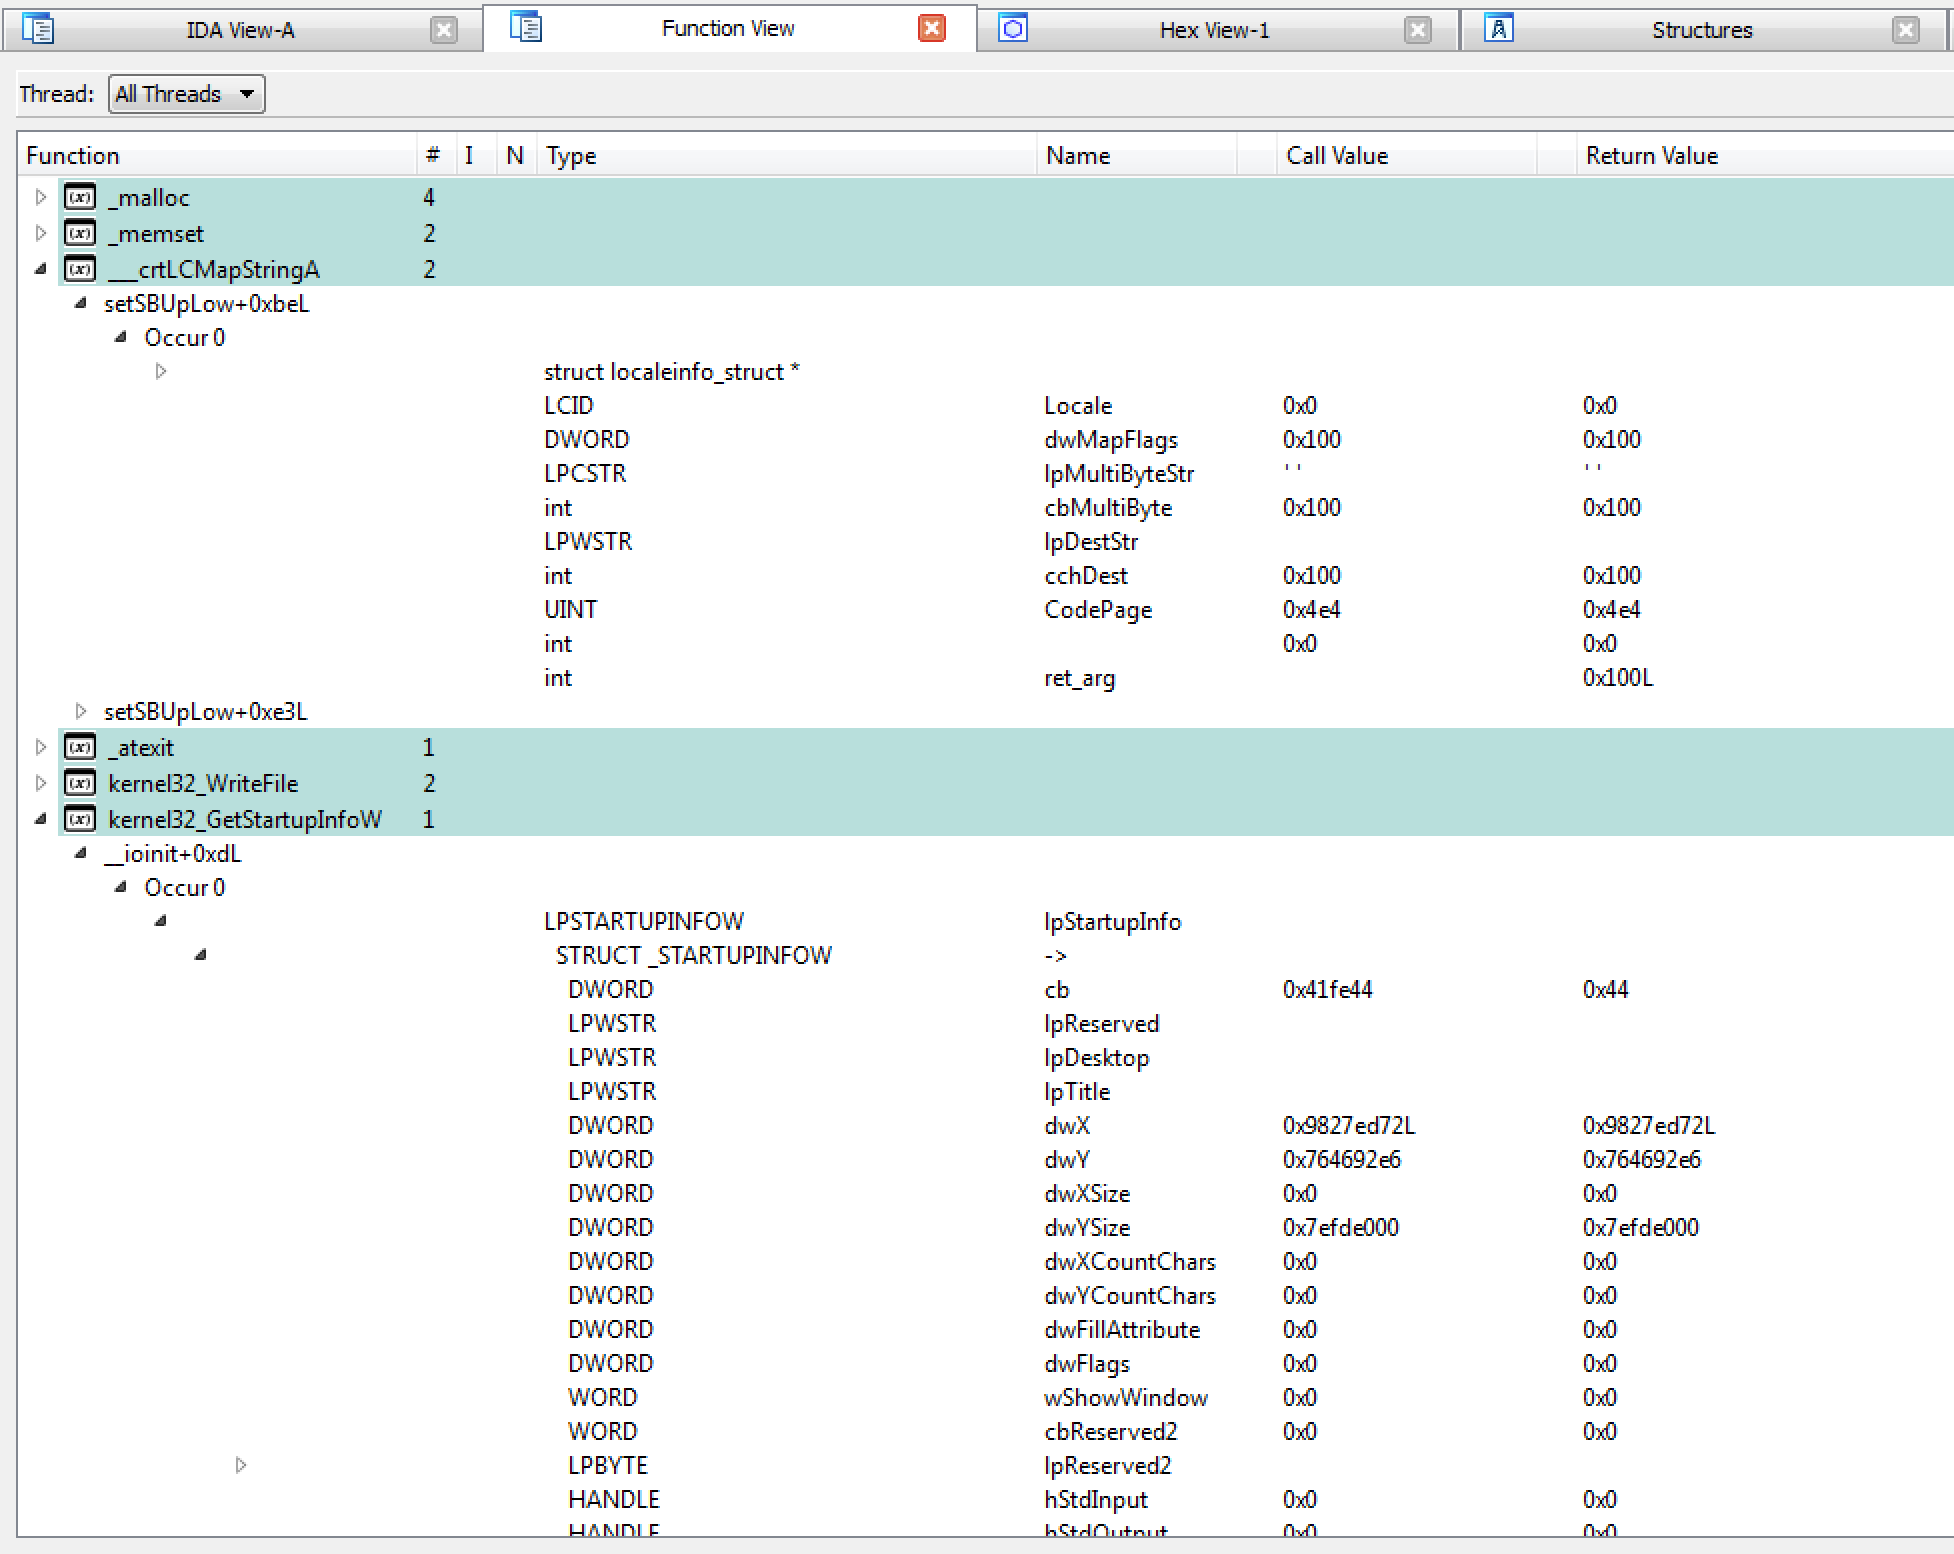Viewport: 1954px width, 1554px height.
Task: Collapse STRUCT _STARTUPINFOW entry
Action: click(200, 955)
